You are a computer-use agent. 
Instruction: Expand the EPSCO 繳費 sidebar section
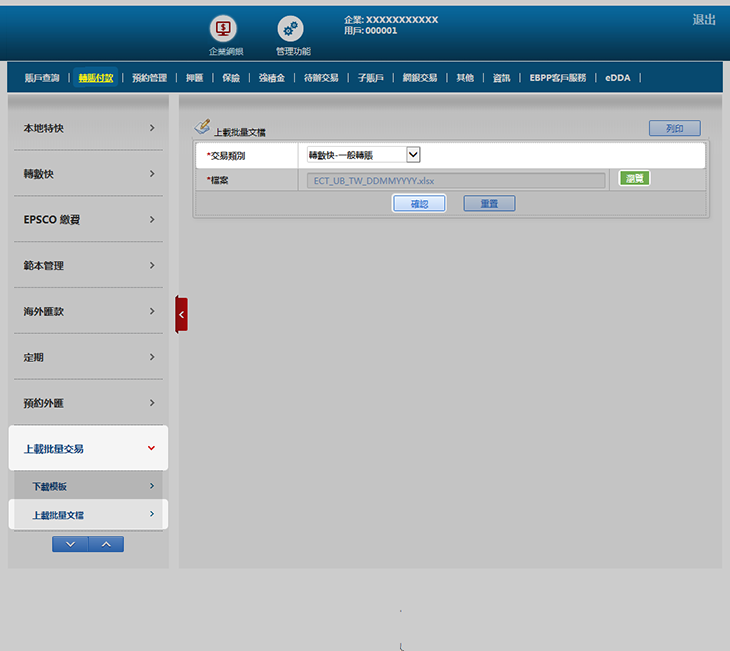(x=86, y=220)
